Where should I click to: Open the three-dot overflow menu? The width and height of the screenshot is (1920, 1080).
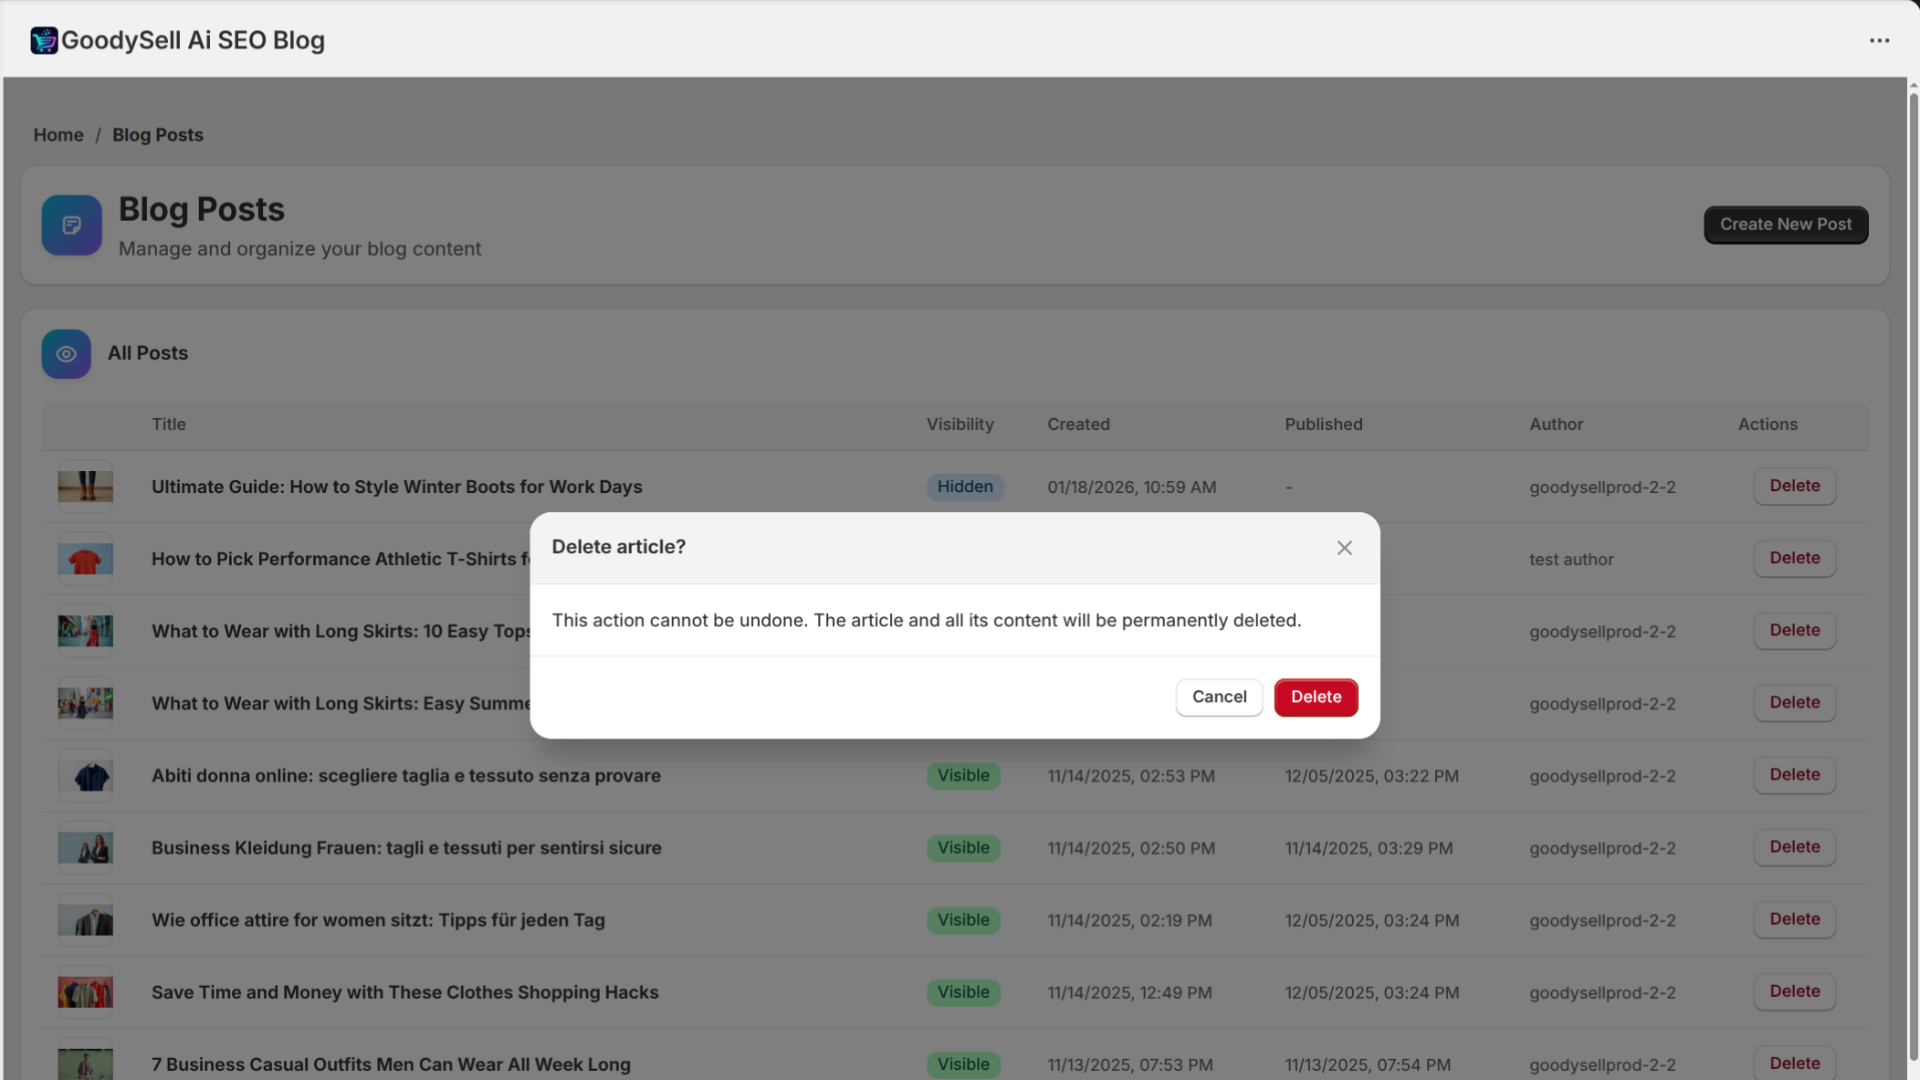click(x=1880, y=41)
